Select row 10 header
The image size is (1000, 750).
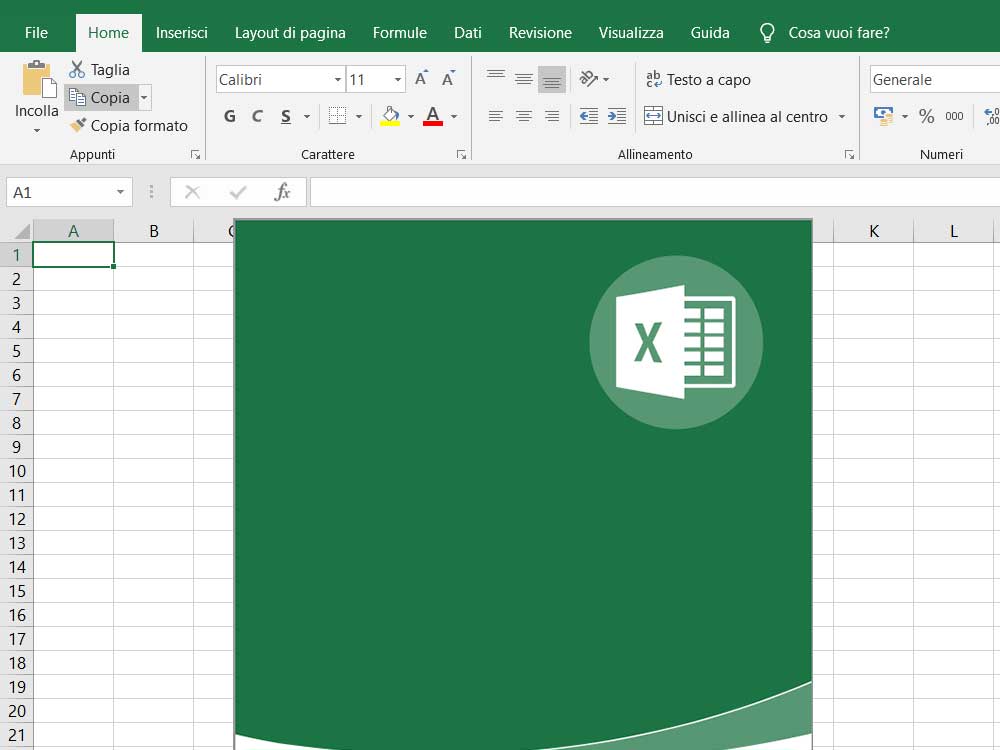[x=17, y=471]
